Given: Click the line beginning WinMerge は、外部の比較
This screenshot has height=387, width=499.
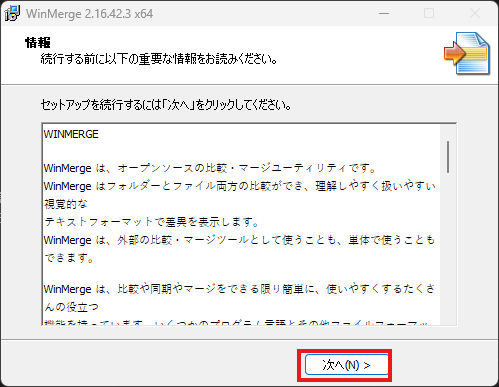Looking at the screenshot, I should pos(239,240).
